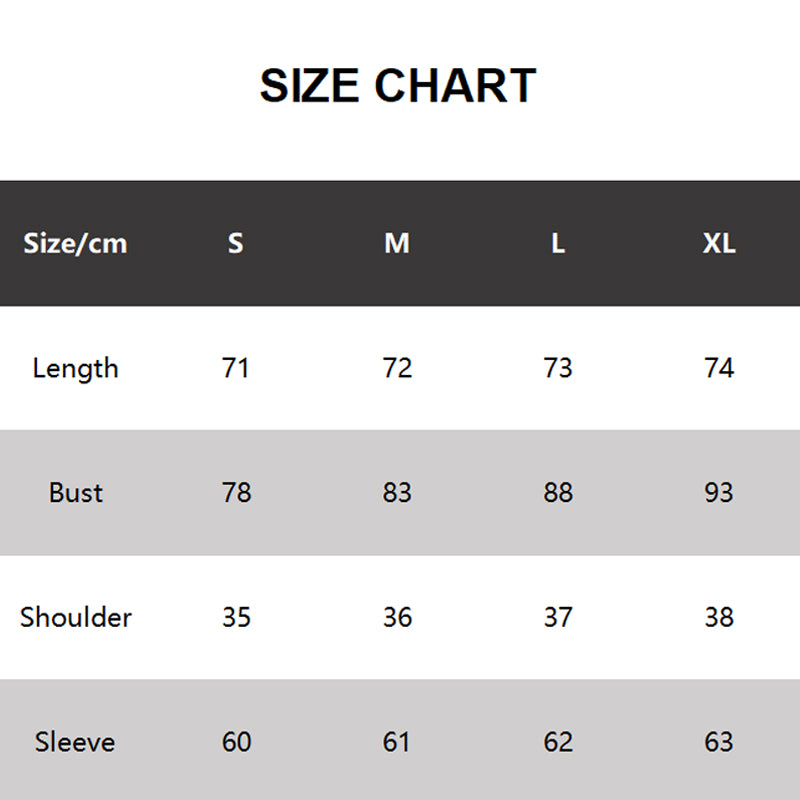Viewport: 800px width, 800px height.
Task: Click Bust value 88 for size L
Action: [x=558, y=493]
